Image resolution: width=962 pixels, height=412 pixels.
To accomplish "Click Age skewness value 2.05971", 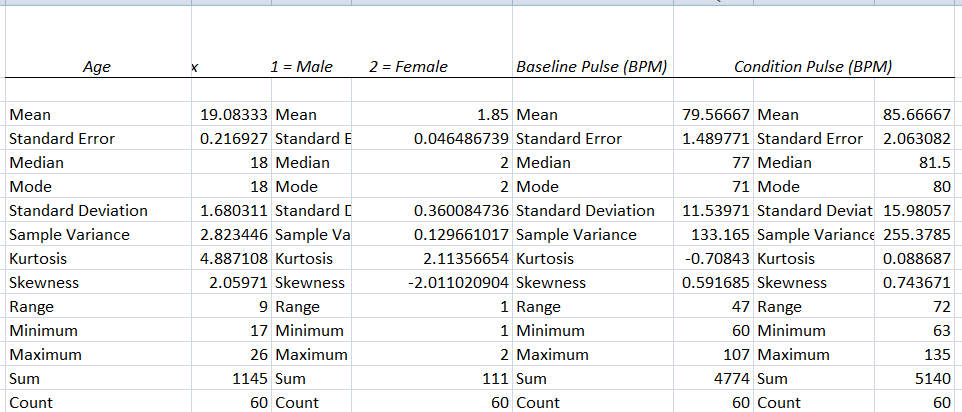I will (238, 283).
